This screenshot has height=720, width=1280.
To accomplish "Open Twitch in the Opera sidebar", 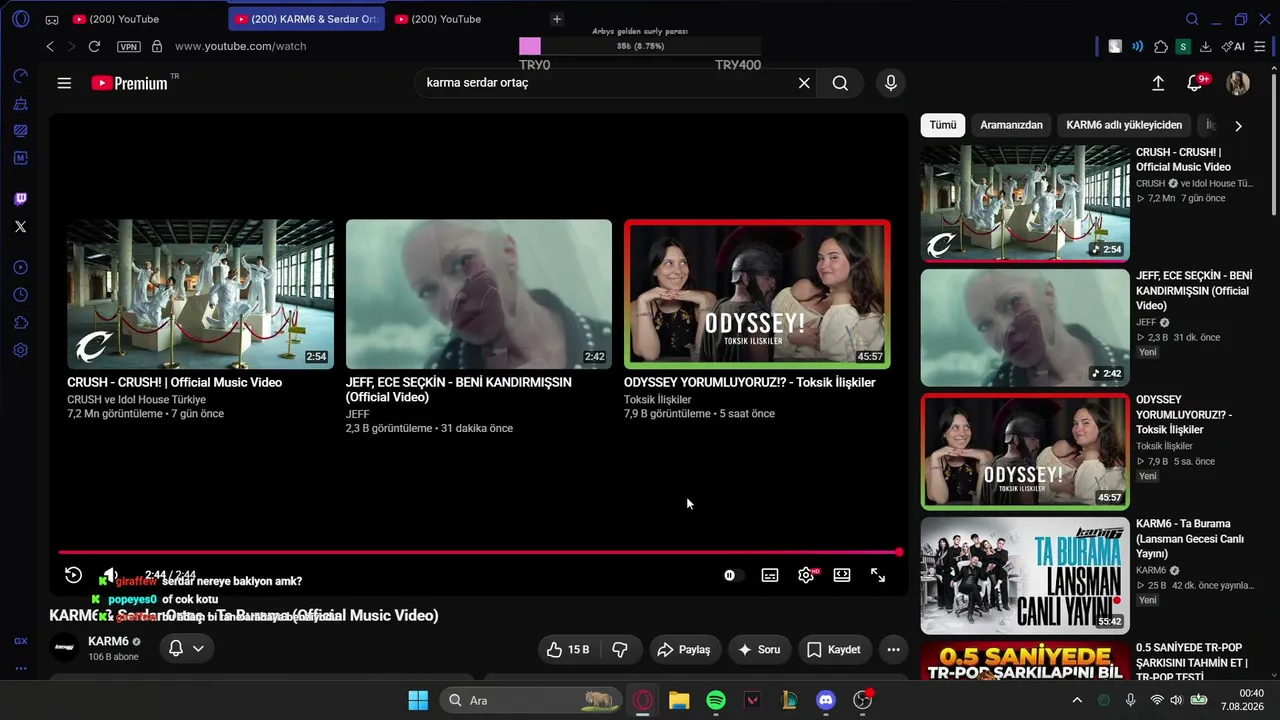I will 20,199.
